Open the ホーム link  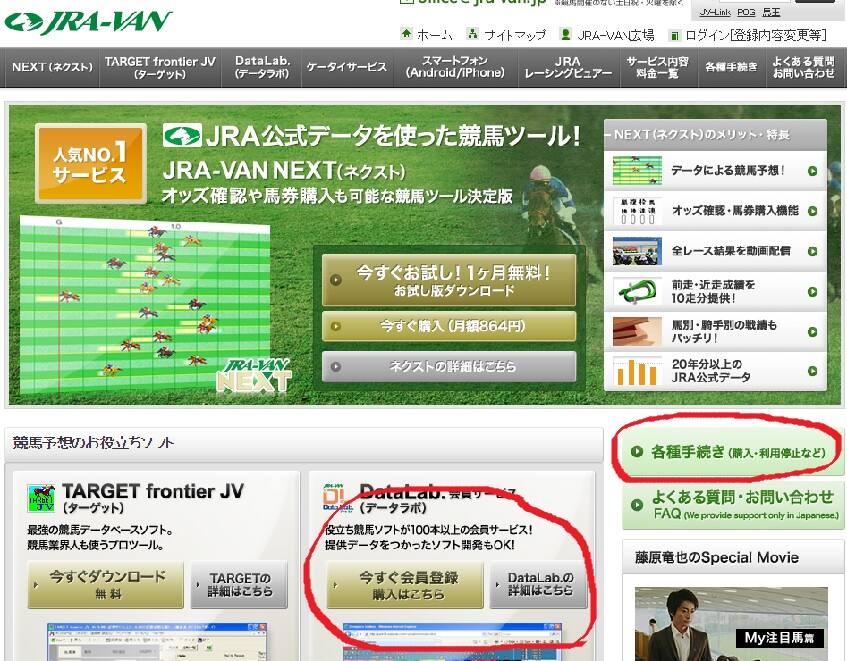pos(435,35)
